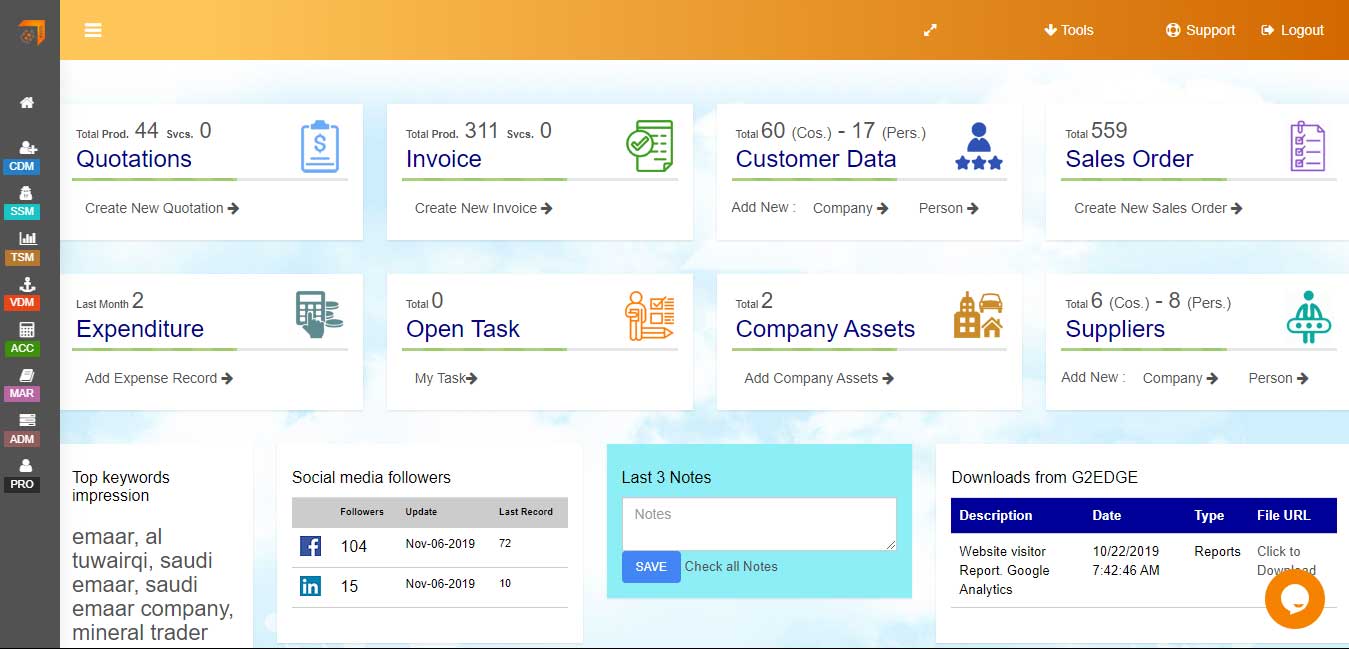The width and height of the screenshot is (1349, 649).
Task: Click Create New Sales Order link
Action: [1158, 208]
